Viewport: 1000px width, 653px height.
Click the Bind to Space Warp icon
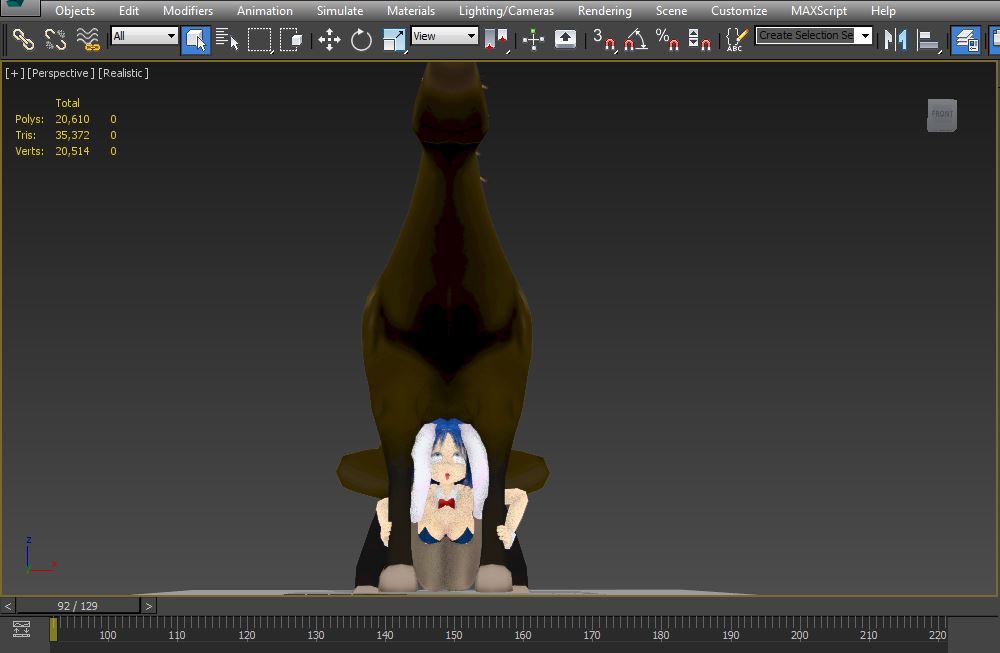point(88,39)
